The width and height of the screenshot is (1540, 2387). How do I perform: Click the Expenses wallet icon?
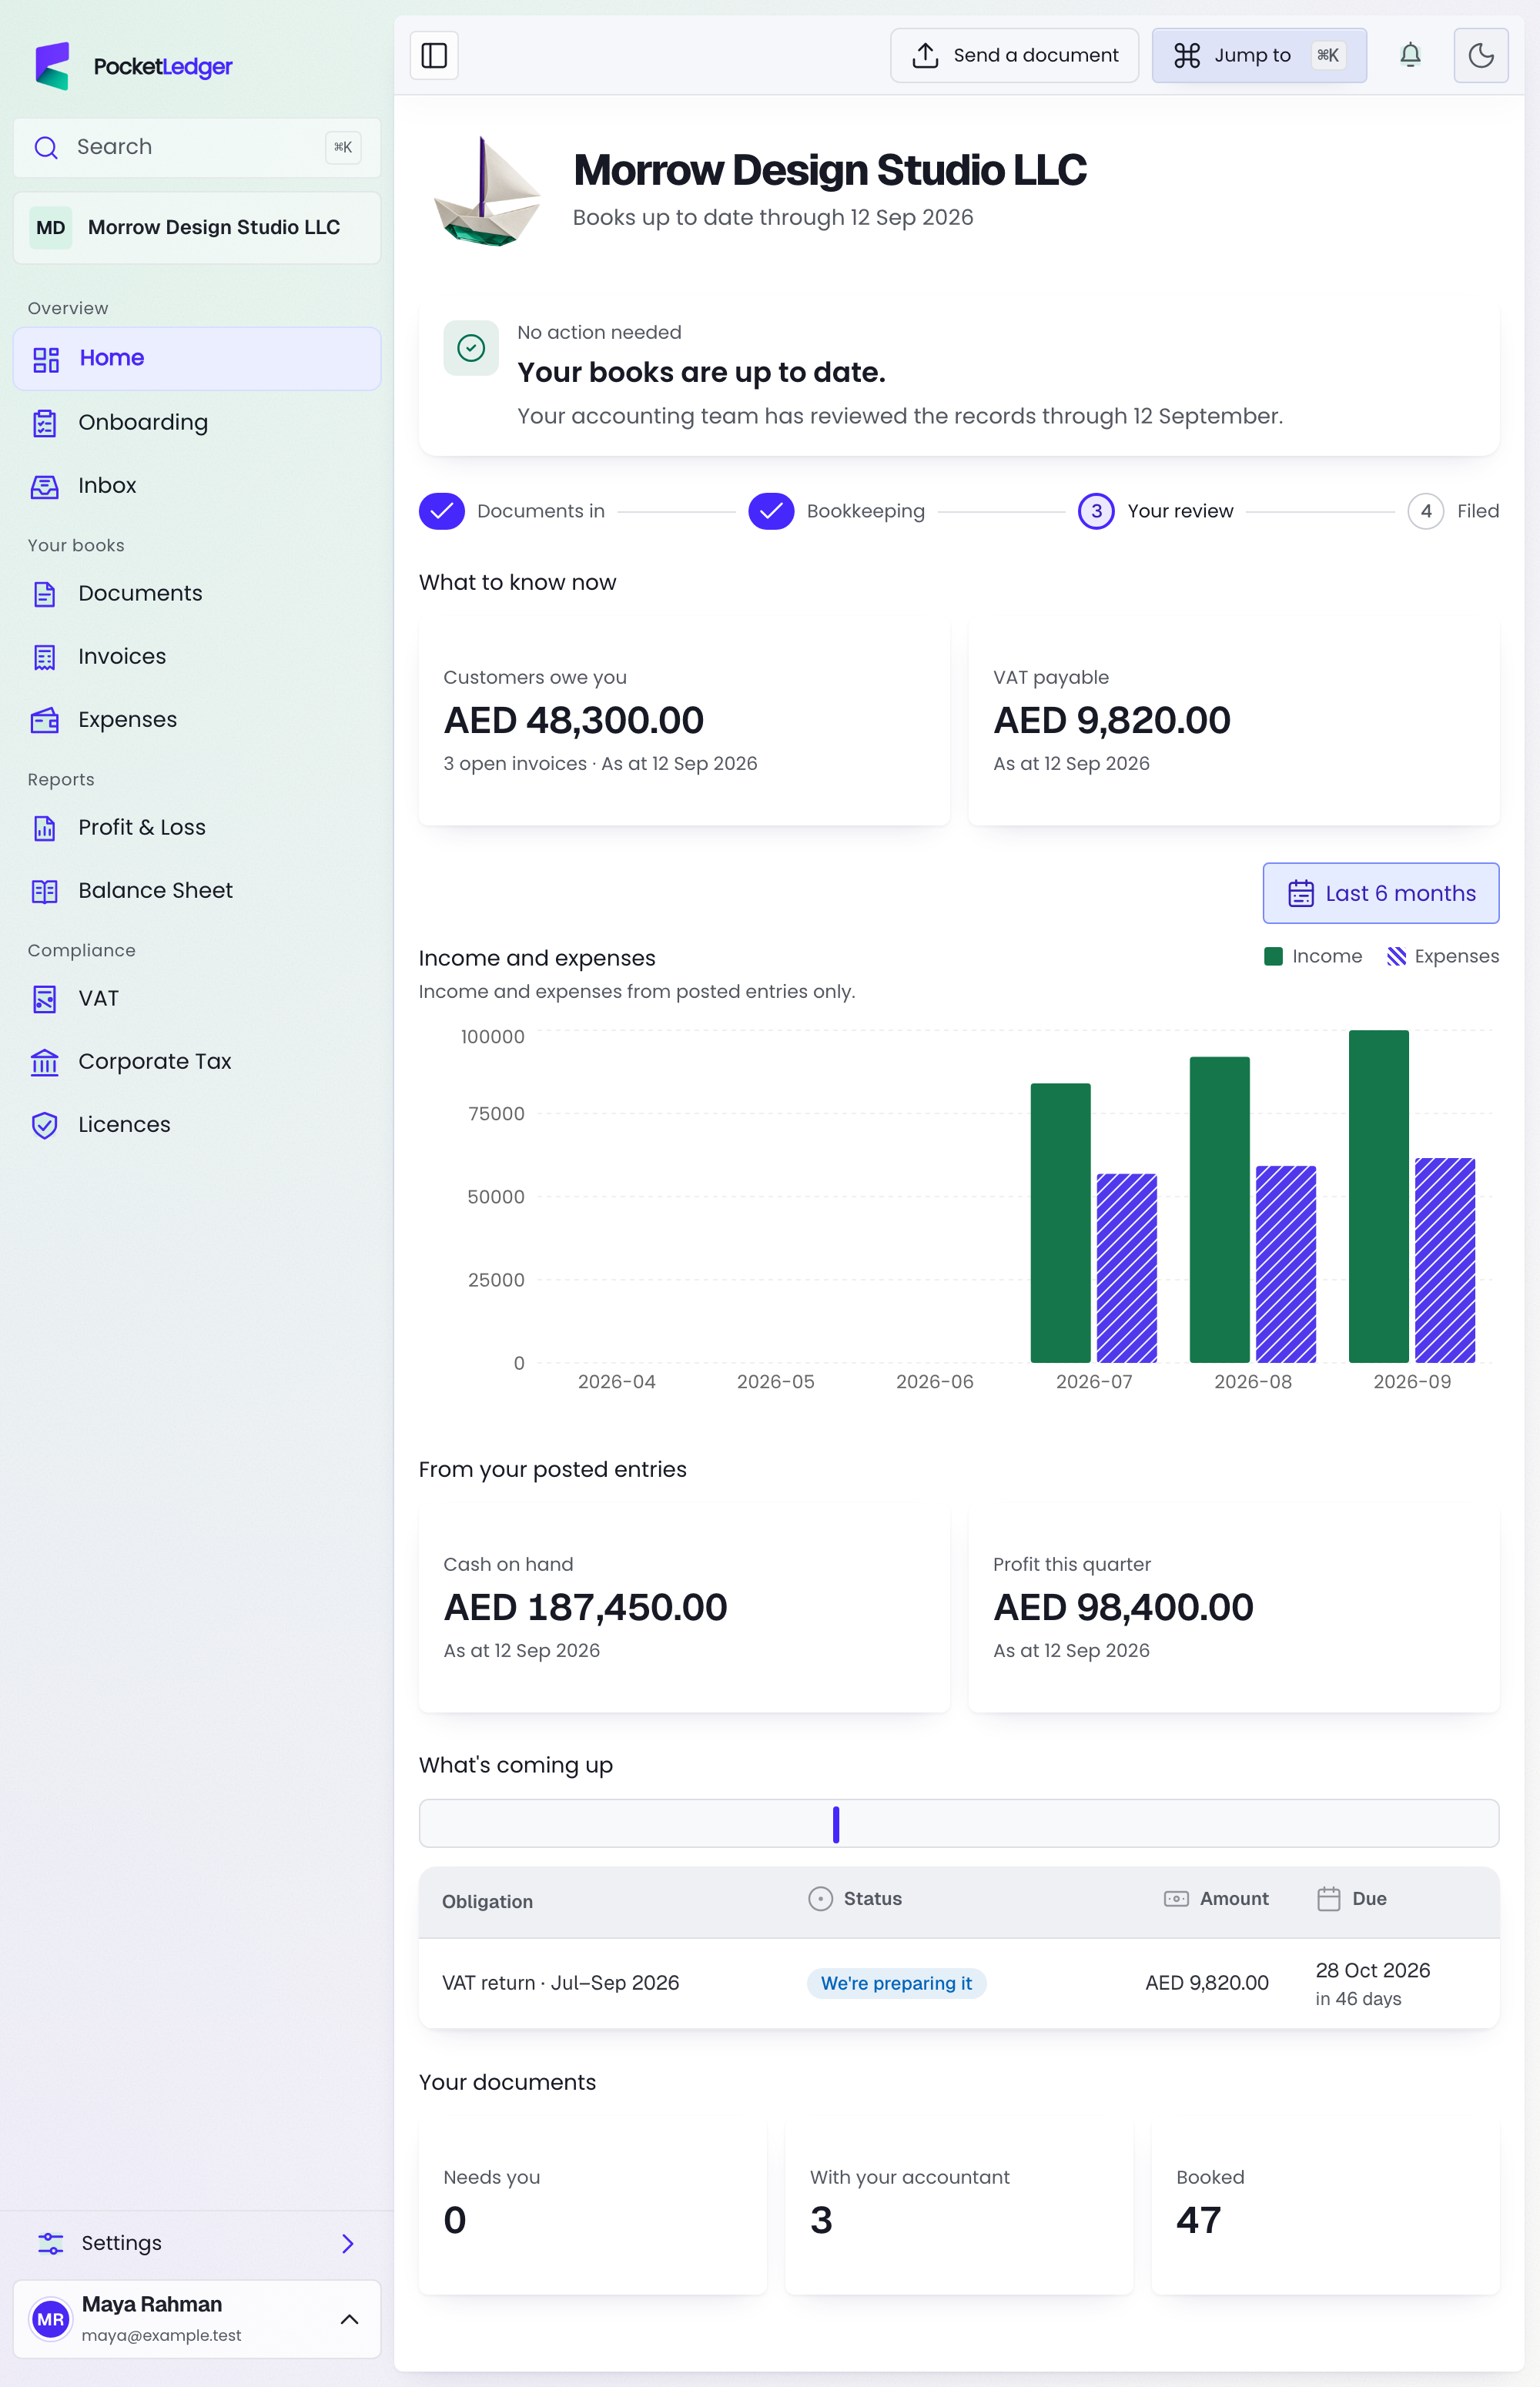pos(45,720)
